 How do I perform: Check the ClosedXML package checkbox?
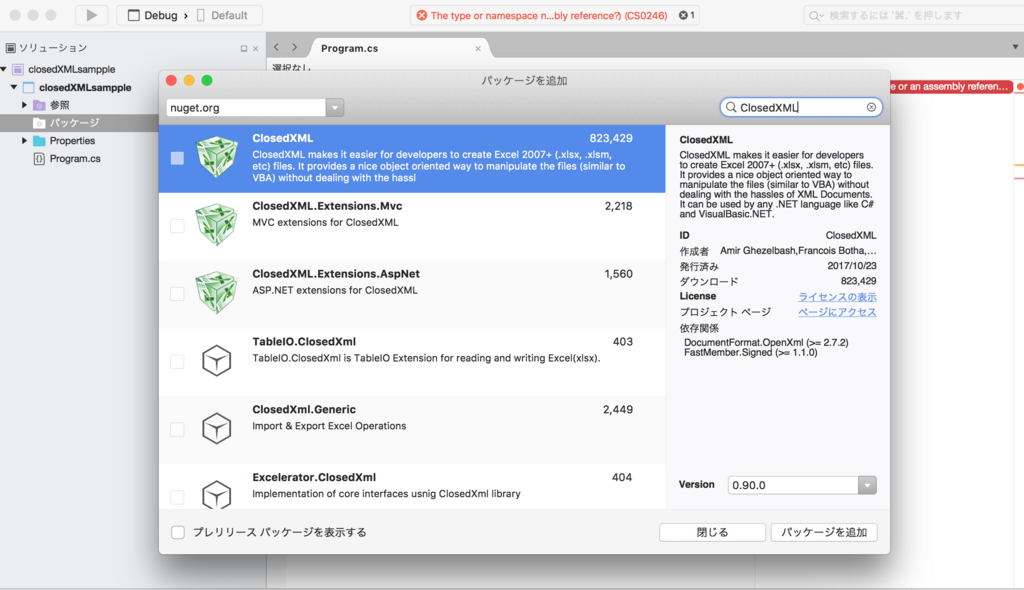point(177,158)
